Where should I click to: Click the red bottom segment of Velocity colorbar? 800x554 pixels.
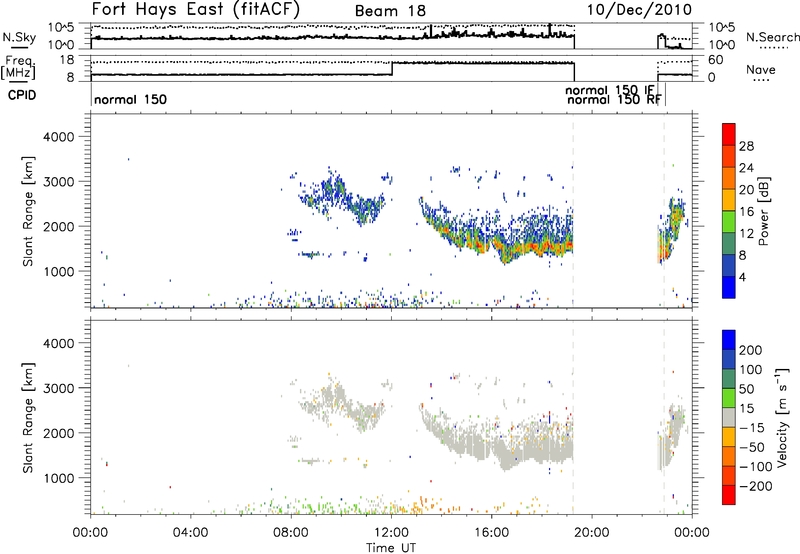[x=729, y=495]
